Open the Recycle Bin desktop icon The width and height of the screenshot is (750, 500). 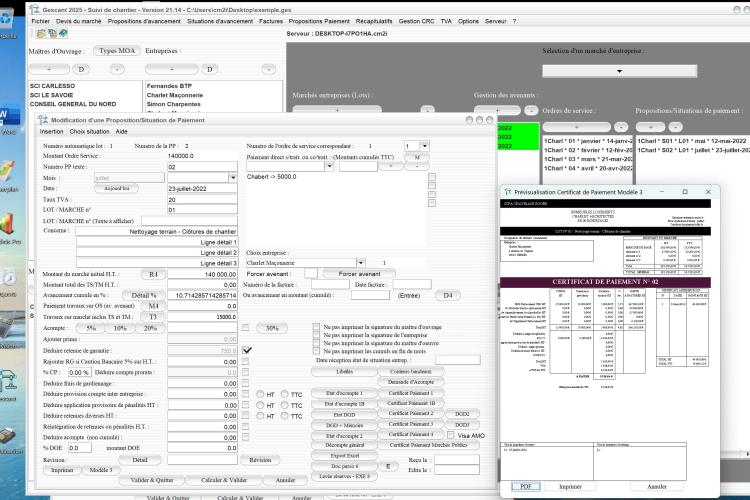pyautogui.click(x=7, y=20)
